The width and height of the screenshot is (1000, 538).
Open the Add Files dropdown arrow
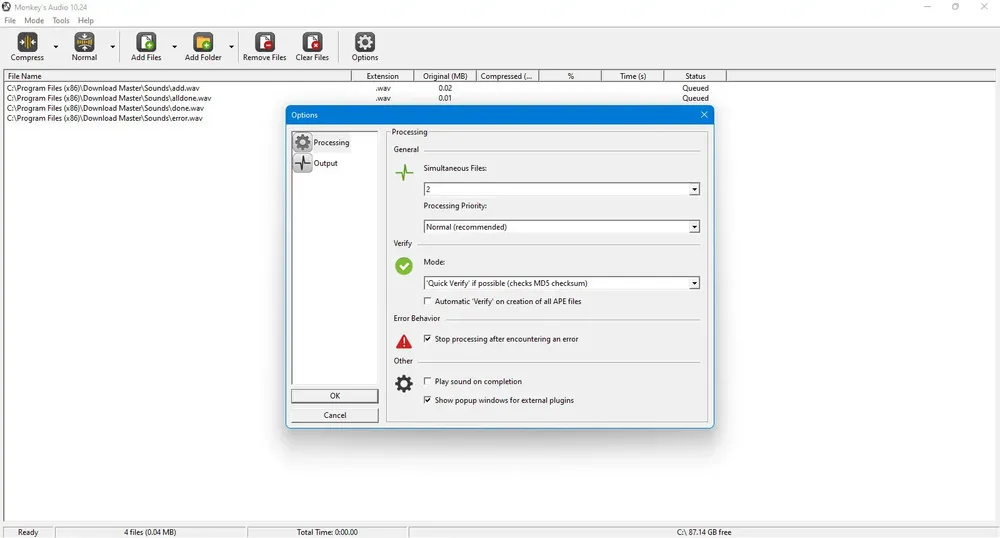tap(174, 47)
